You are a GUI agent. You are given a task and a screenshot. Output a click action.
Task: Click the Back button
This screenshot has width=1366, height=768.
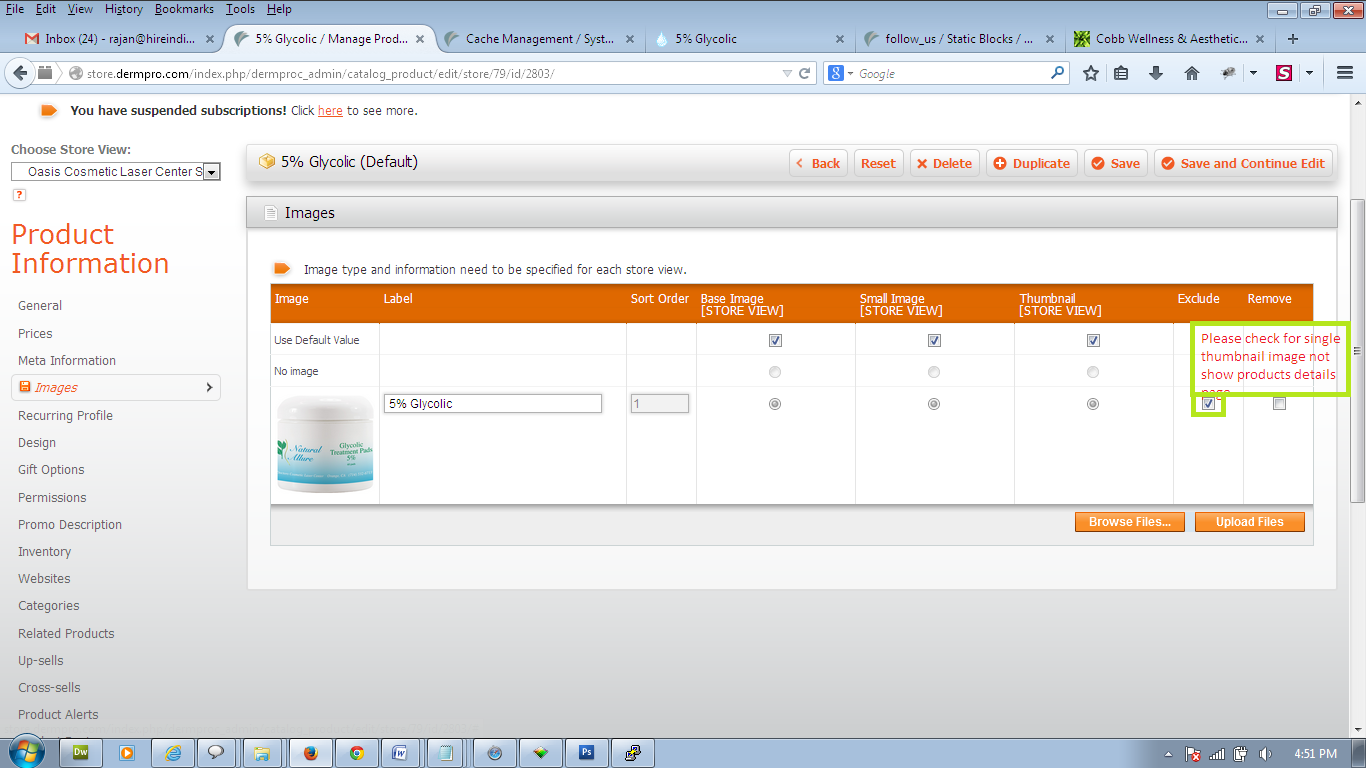coord(818,163)
